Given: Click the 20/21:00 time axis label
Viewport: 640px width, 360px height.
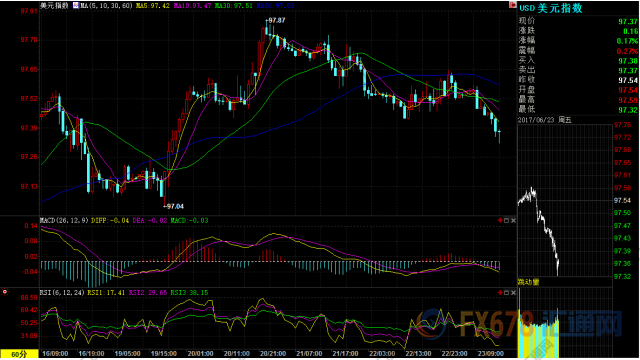Looking at the screenshot, I should click(x=273, y=353).
